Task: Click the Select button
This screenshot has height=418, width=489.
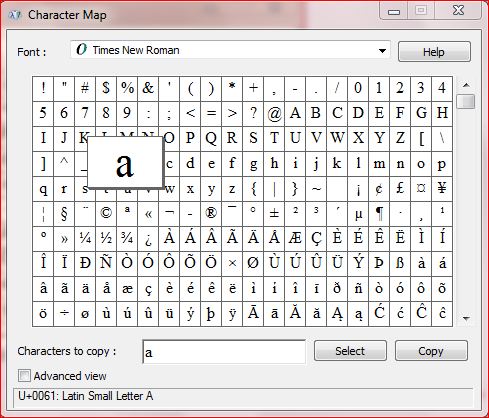Action: click(x=350, y=351)
